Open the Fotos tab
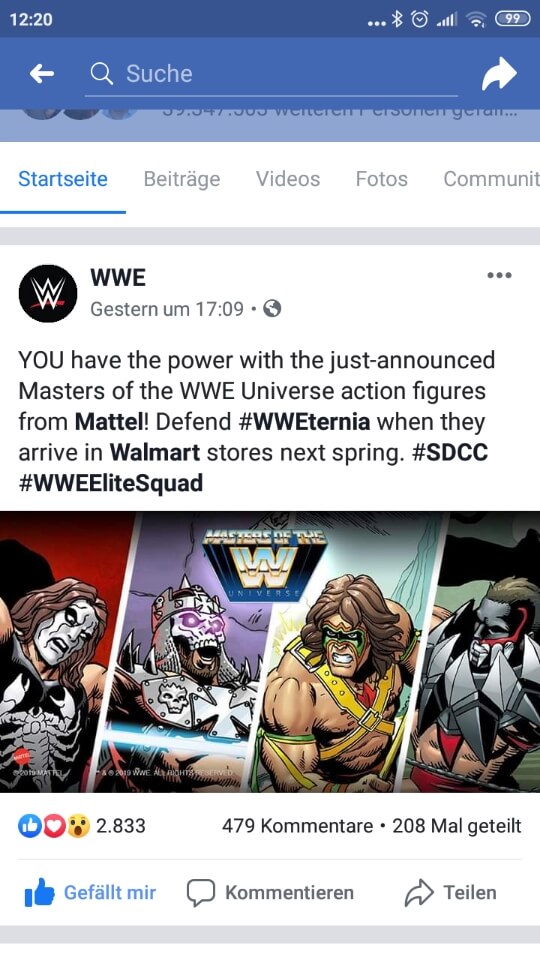This screenshot has width=540, height=960. pos(381,179)
